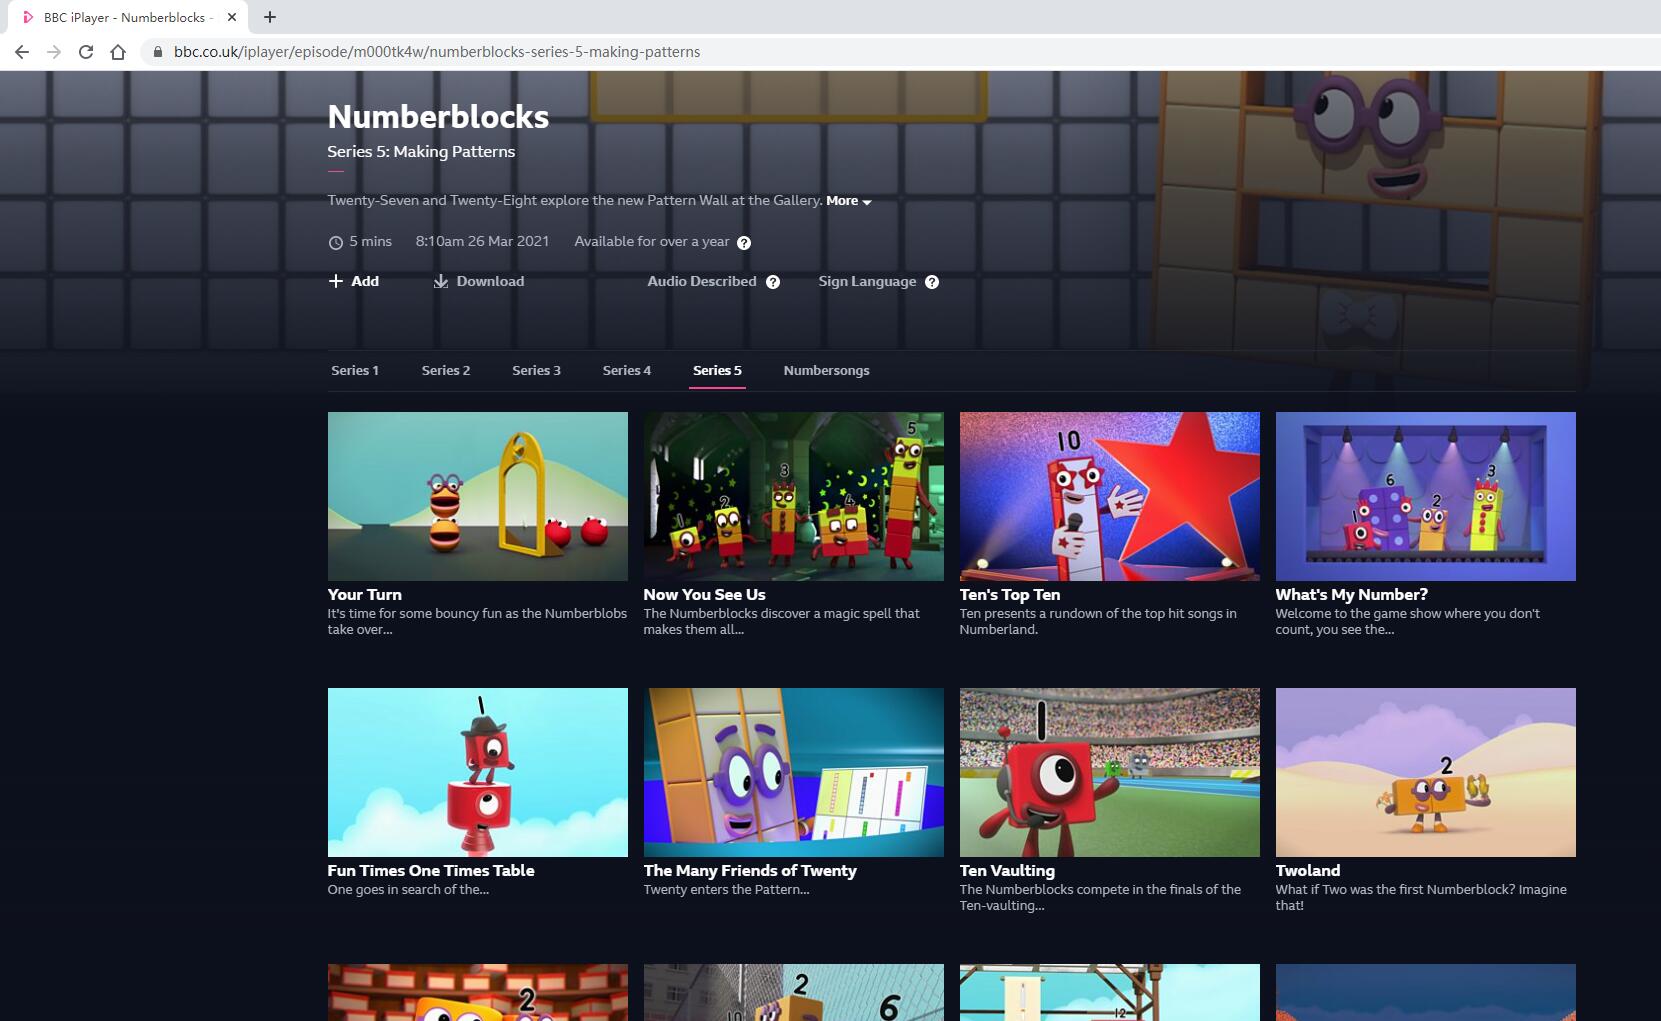Viewport: 1661px width, 1021px height.
Task: Click the padlock site info icon
Action: pos(158,52)
